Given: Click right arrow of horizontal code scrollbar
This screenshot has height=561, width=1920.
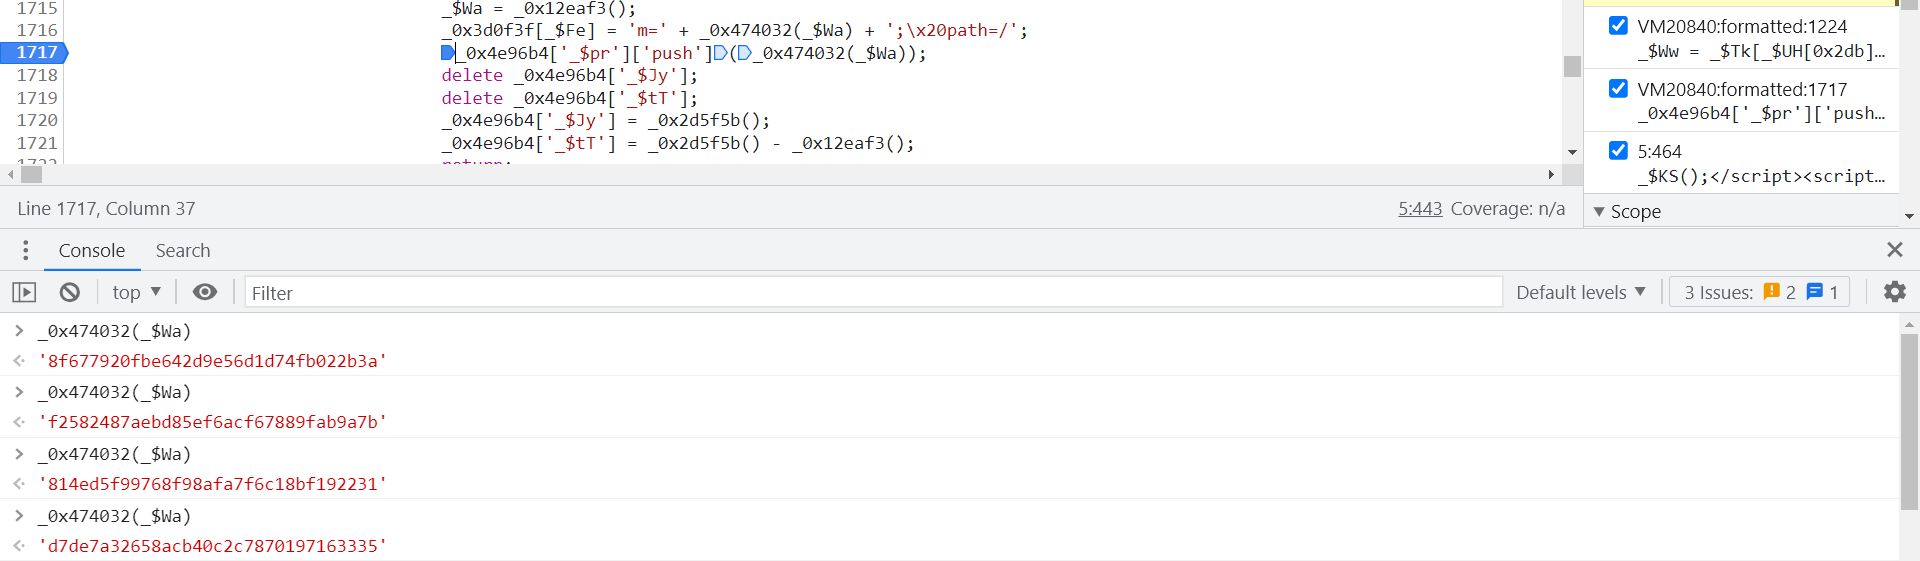Looking at the screenshot, I should 1551,174.
